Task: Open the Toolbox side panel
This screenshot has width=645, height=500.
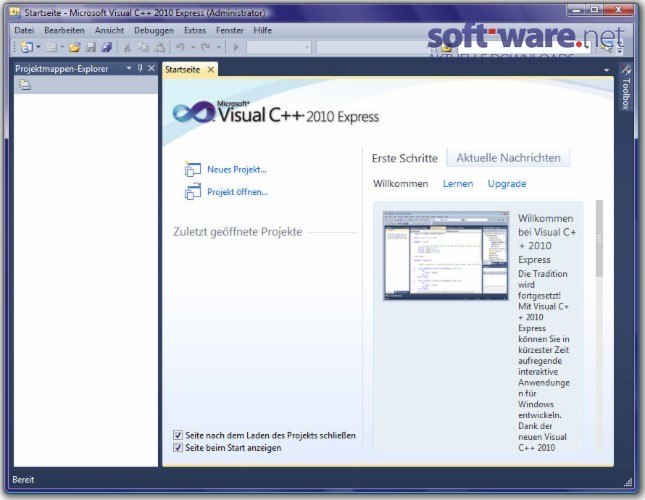Action: [x=626, y=87]
